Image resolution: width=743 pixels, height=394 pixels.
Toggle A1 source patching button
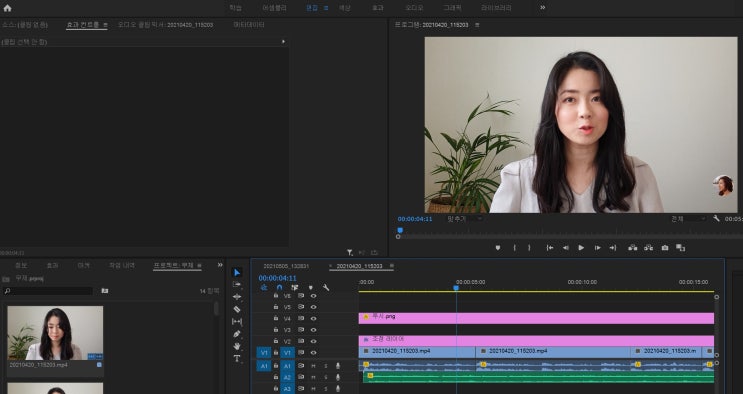(264, 366)
